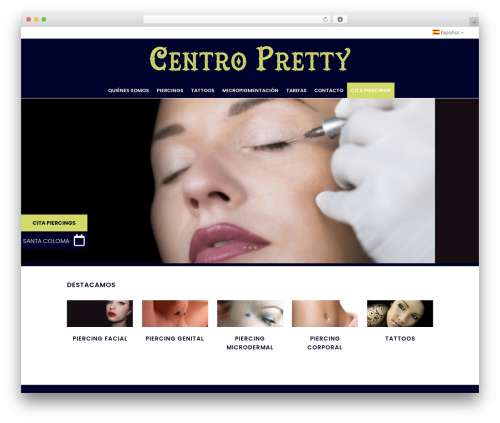This screenshot has width=500, height=423.
Task: Open the Tarifas navigation item
Action: tap(296, 90)
